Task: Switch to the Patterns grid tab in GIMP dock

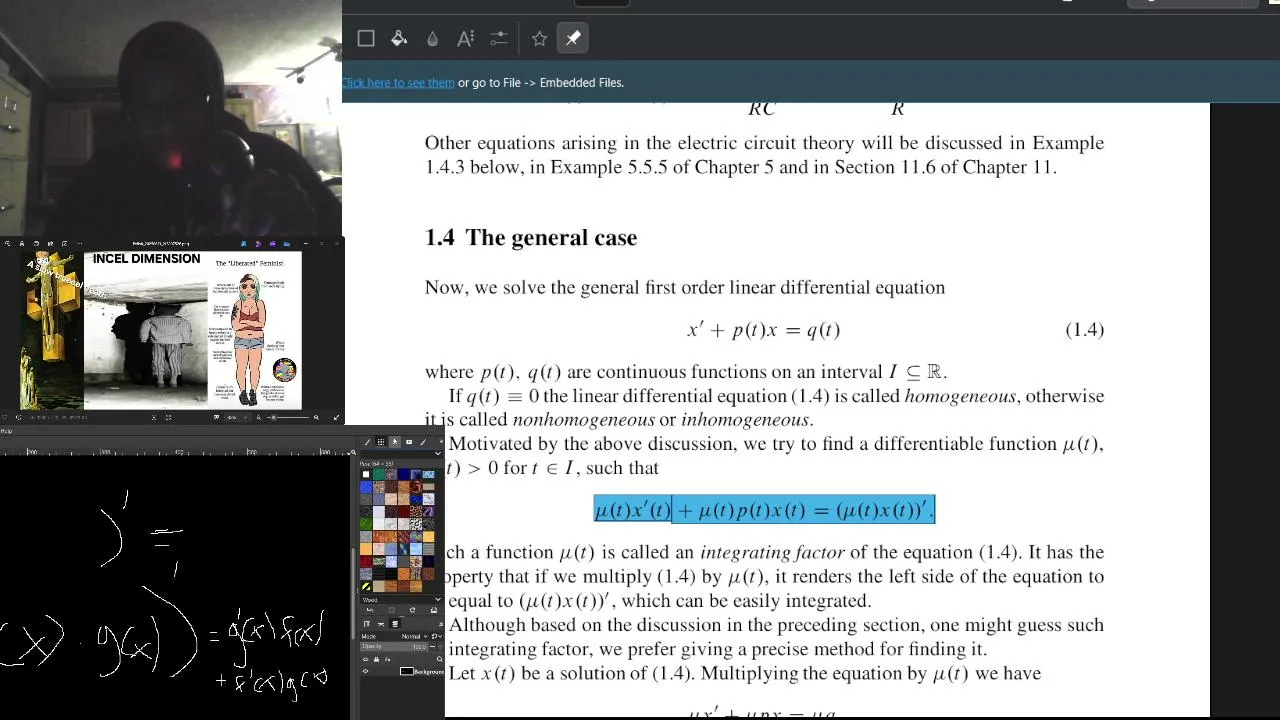Action: pyautogui.click(x=381, y=442)
